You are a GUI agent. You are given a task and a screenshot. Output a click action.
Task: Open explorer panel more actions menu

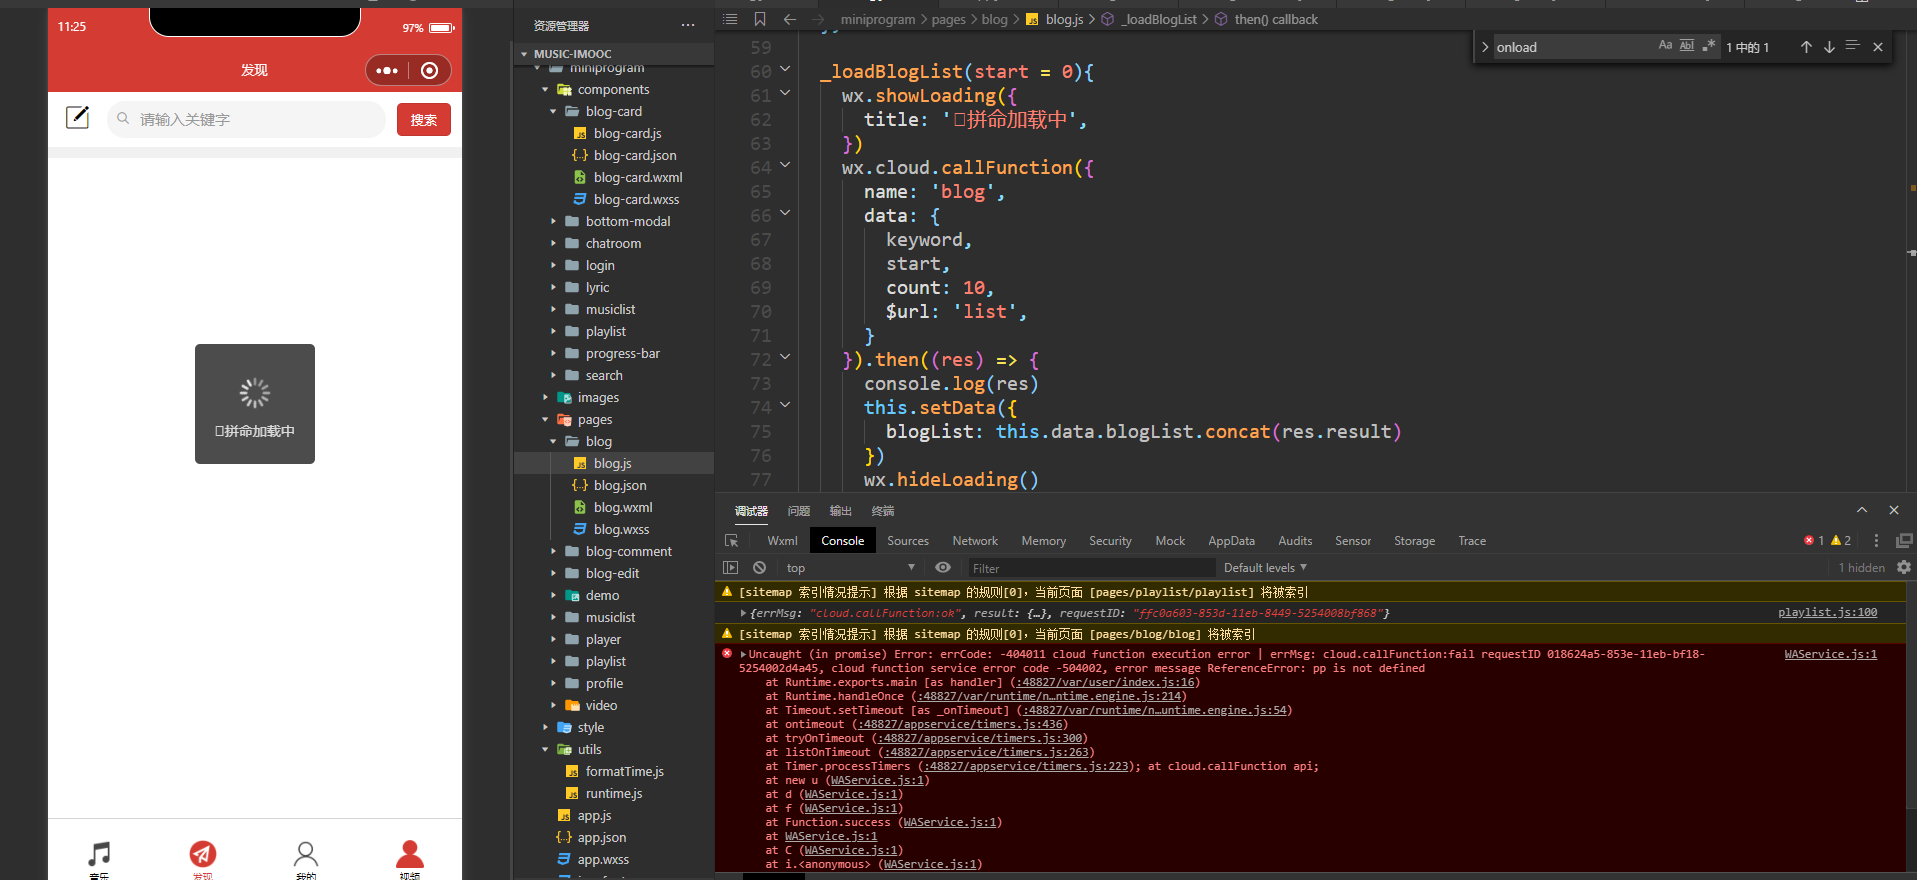tap(687, 25)
